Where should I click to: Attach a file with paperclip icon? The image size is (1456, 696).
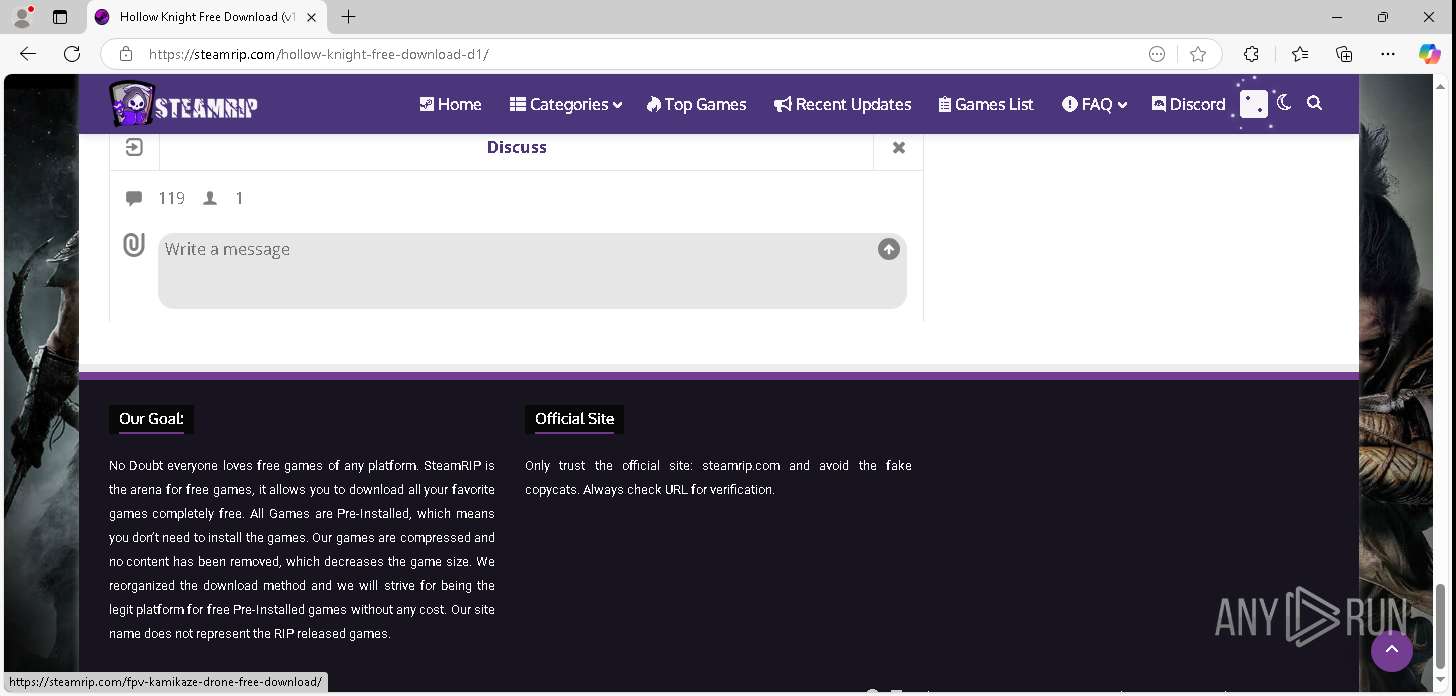[x=134, y=245]
